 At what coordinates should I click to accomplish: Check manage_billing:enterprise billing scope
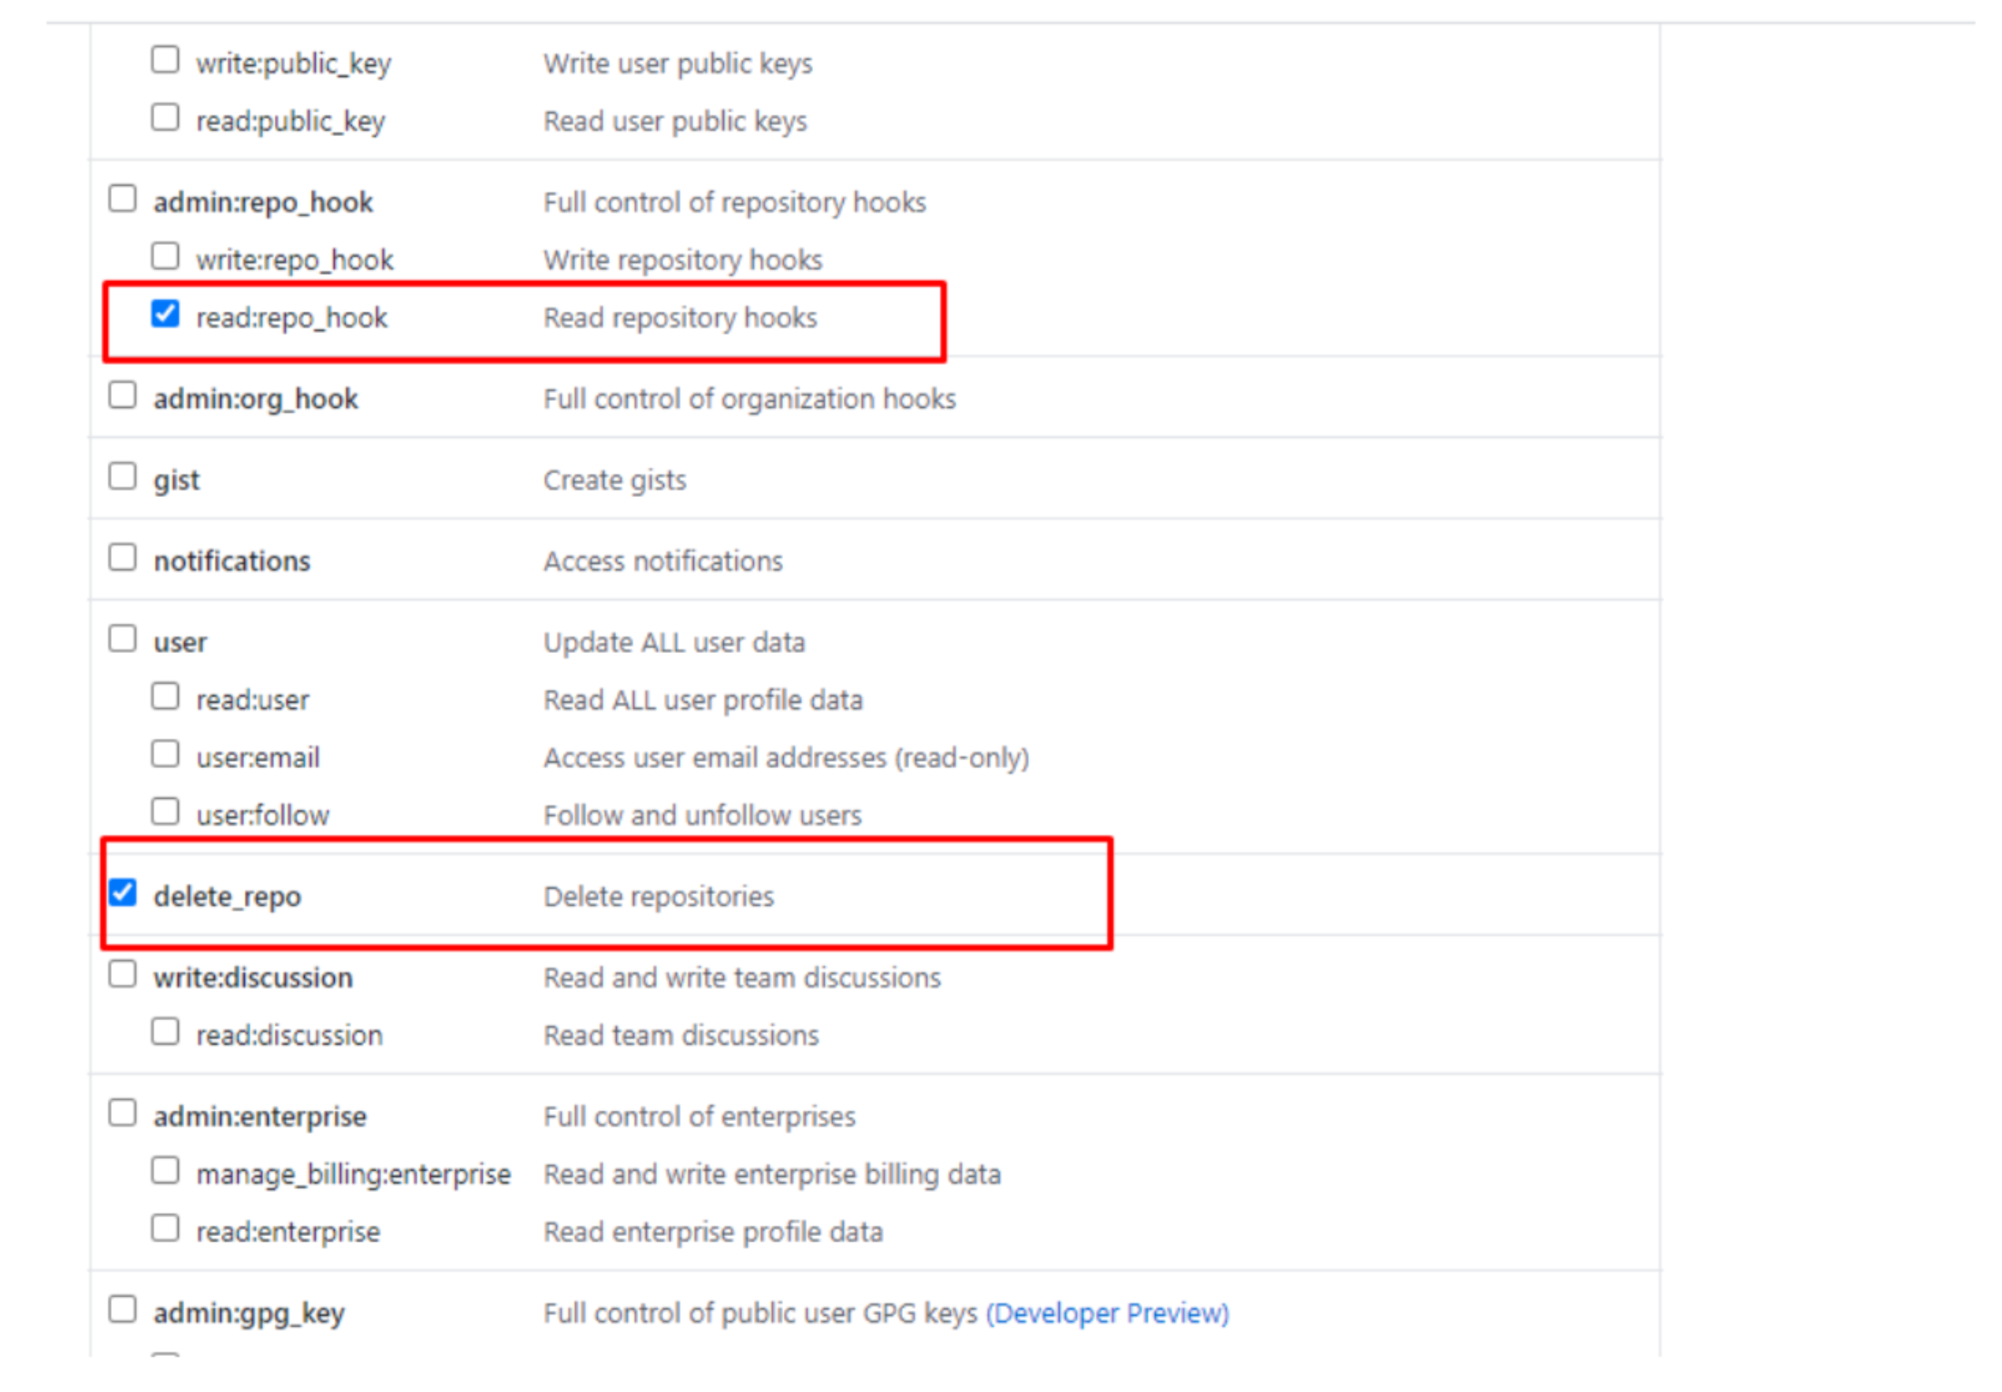tap(165, 1169)
